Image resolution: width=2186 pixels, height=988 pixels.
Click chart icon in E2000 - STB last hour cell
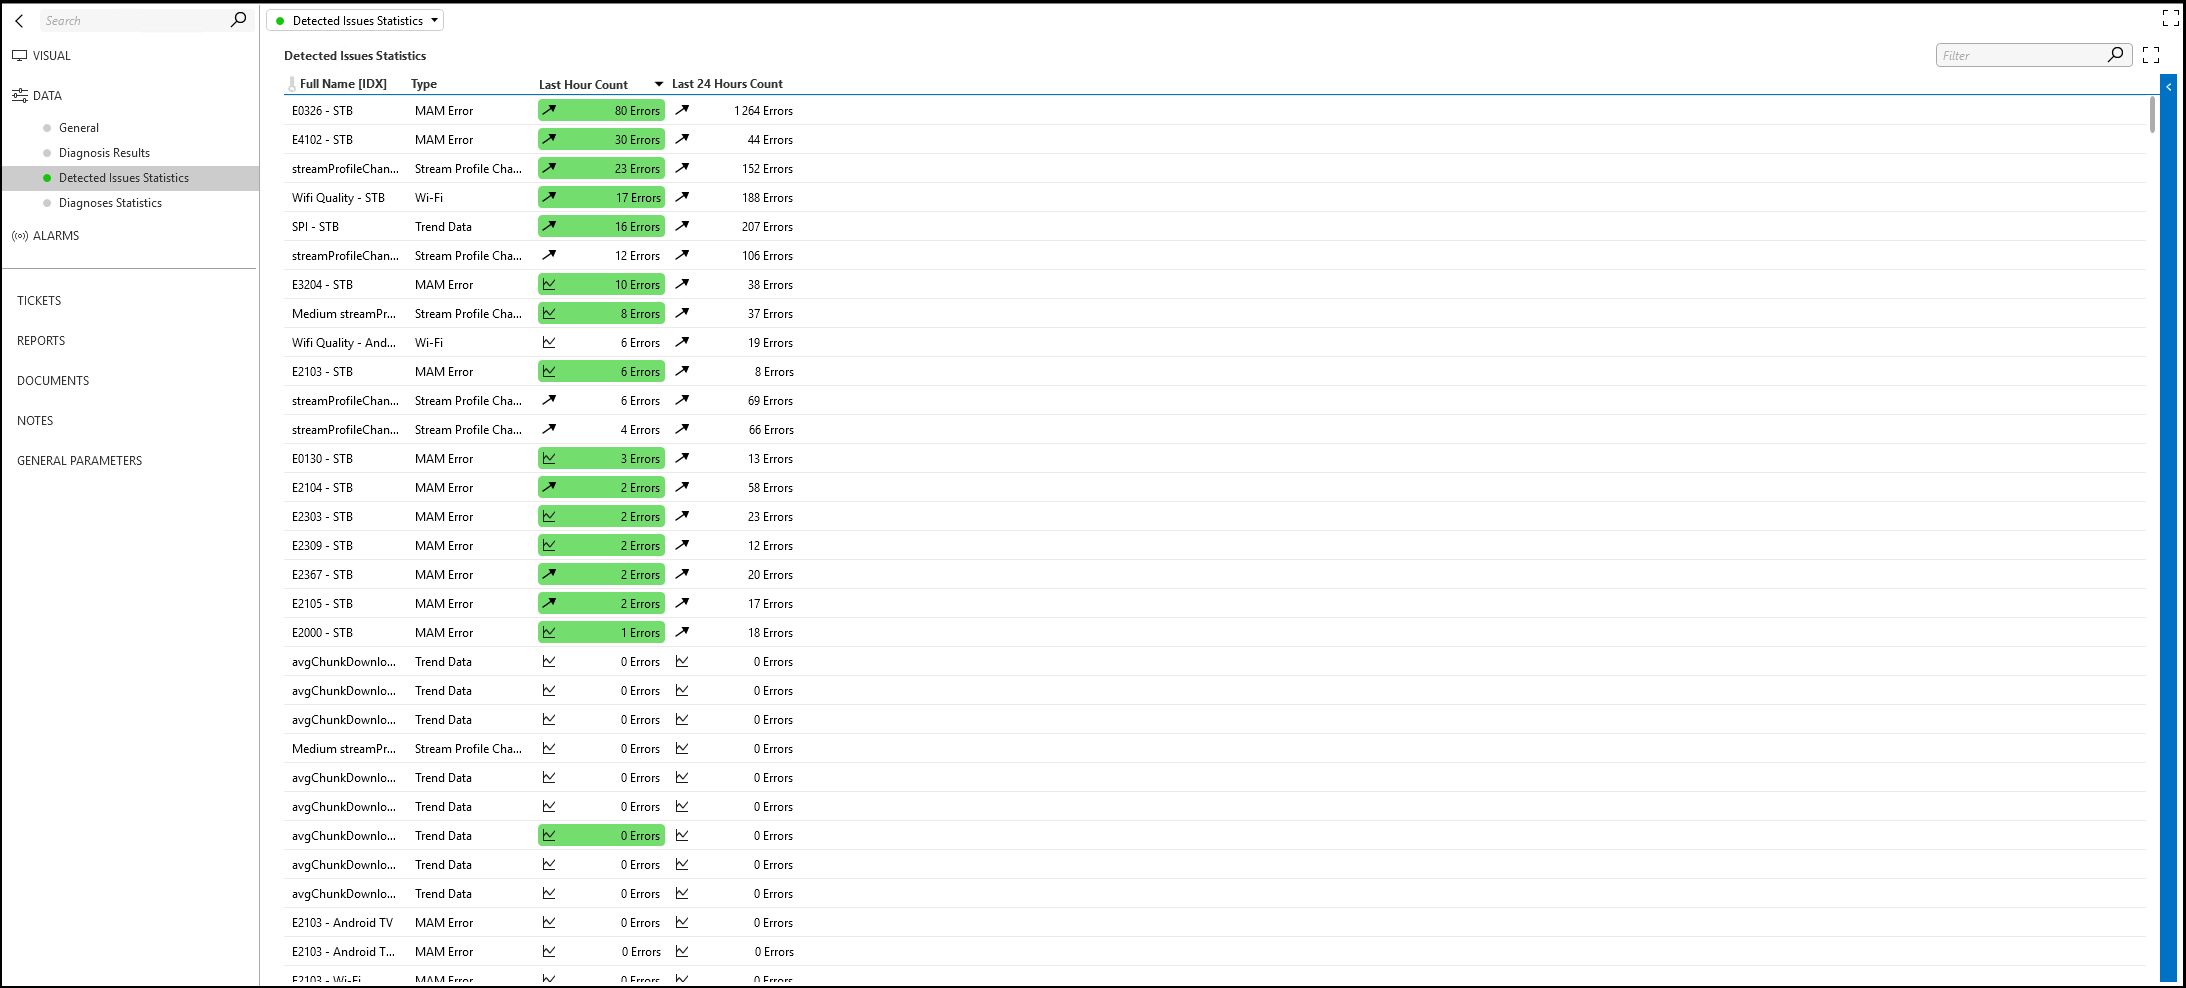point(549,632)
